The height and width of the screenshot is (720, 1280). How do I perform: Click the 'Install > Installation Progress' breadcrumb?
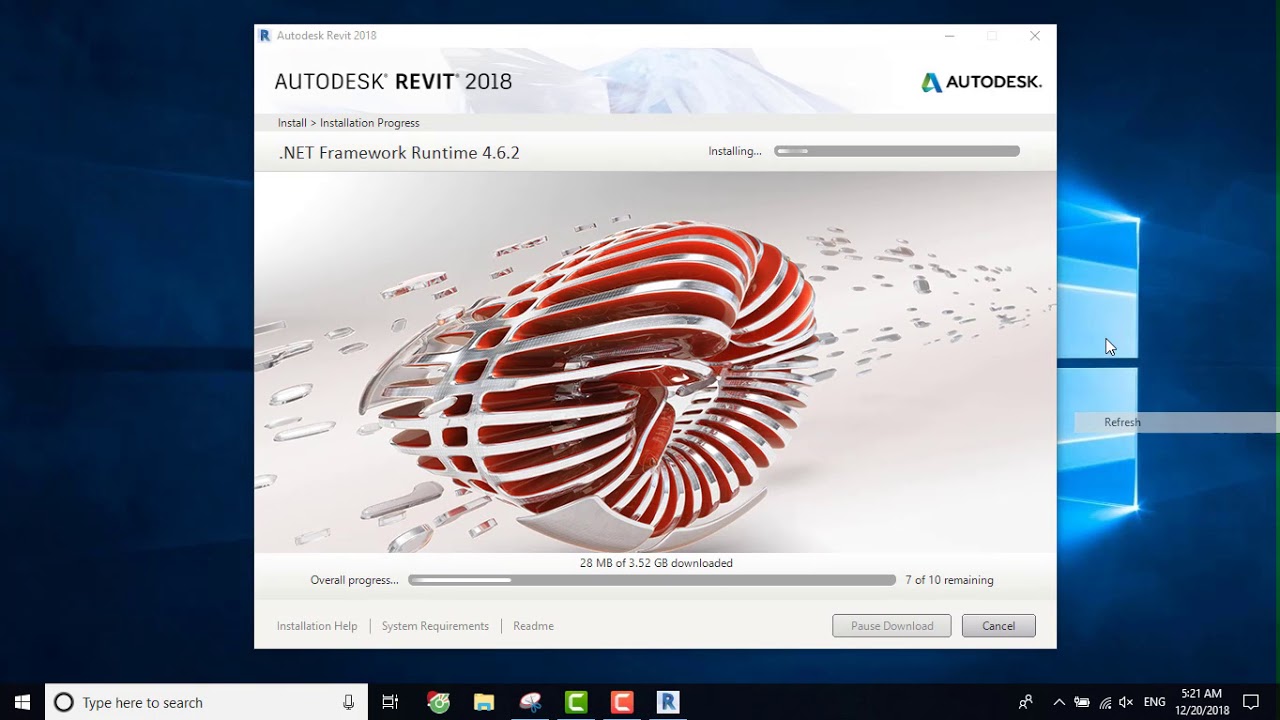(x=348, y=123)
